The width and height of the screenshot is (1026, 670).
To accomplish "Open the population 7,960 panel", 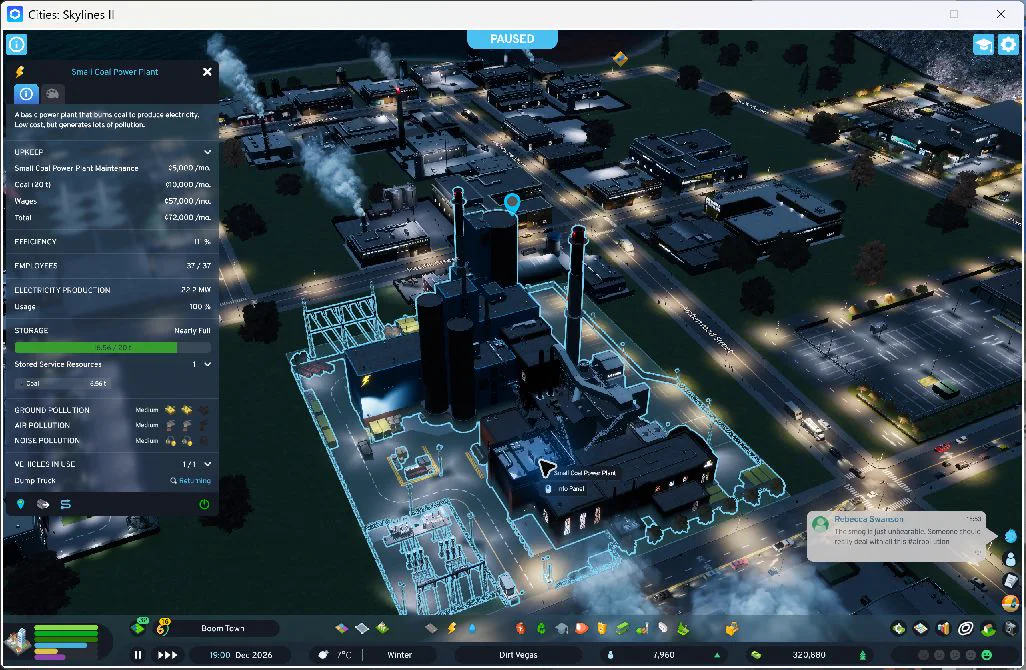I will [663, 655].
